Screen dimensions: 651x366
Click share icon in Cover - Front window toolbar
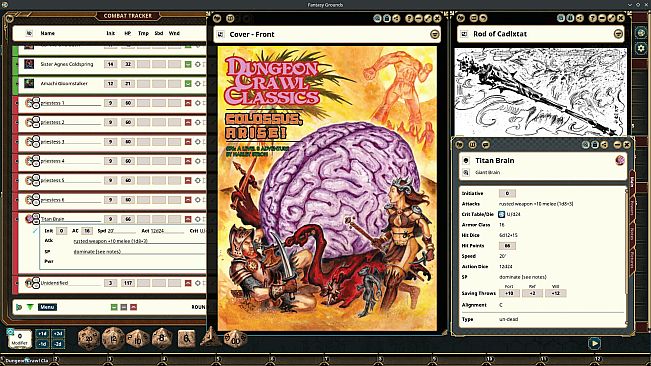click(x=396, y=18)
